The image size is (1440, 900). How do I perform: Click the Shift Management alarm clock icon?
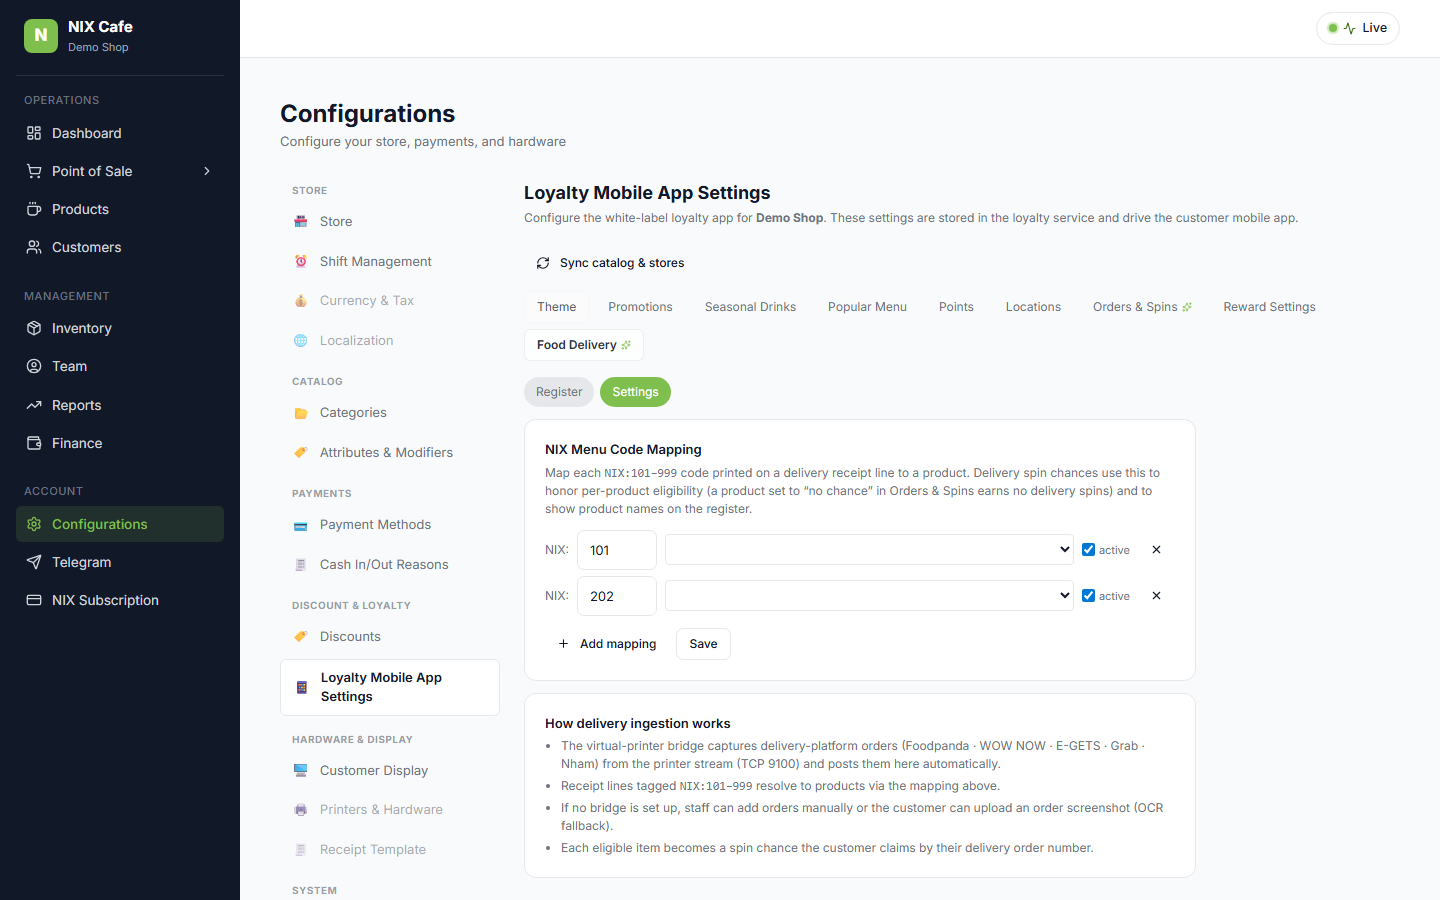coord(301,261)
